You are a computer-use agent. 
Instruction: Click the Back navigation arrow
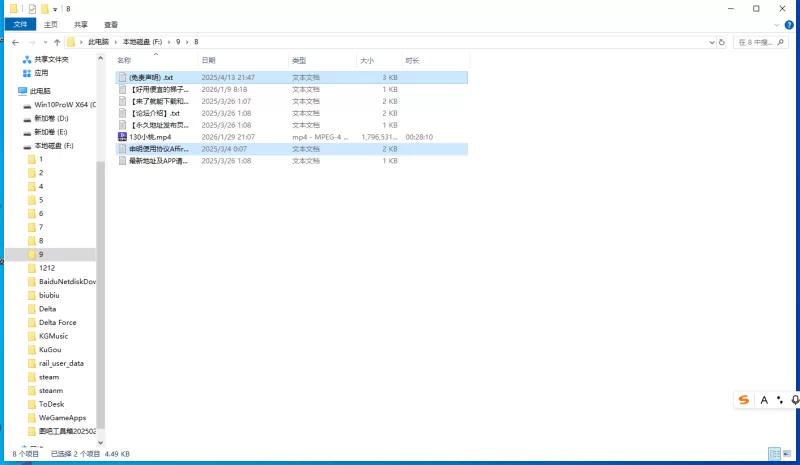coord(15,42)
